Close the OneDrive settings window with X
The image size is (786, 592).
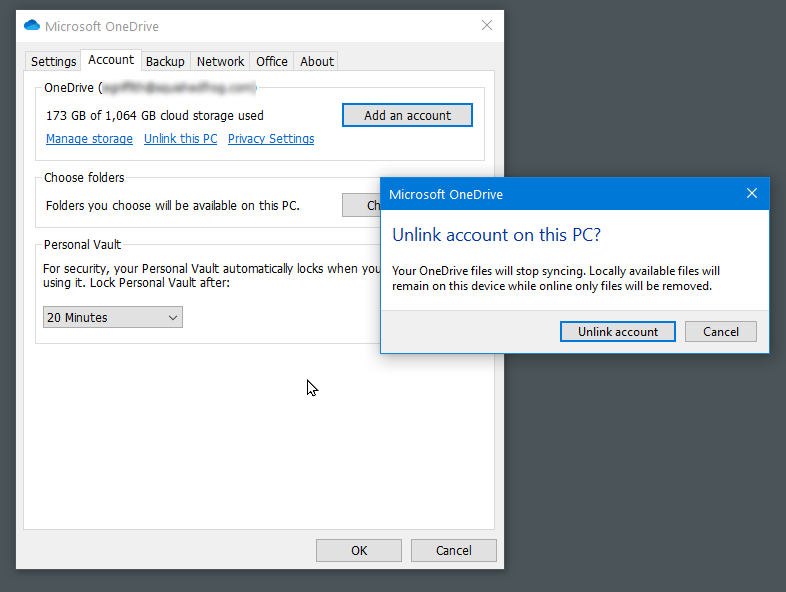(x=486, y=25)
